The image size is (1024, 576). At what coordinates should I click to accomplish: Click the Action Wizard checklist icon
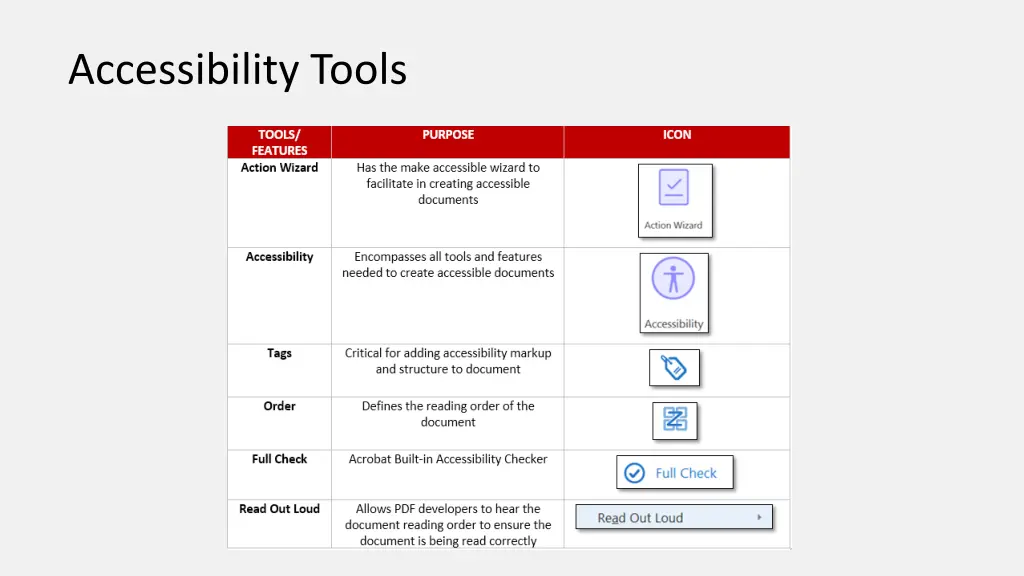pyautogui.click(x=674, y=189)
